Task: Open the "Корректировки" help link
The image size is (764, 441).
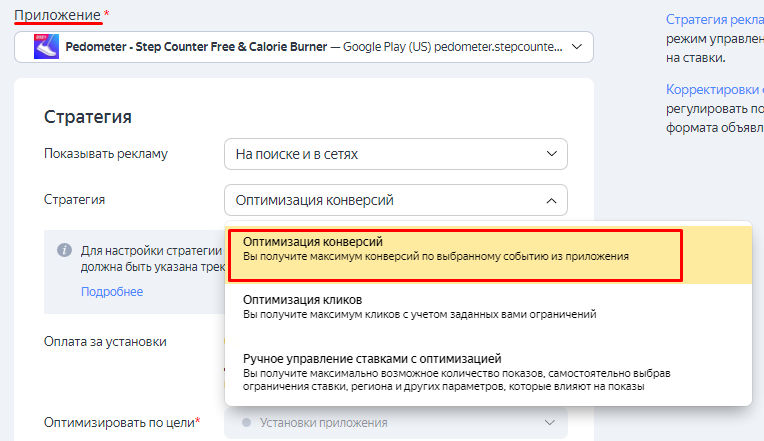Action: 714,88
